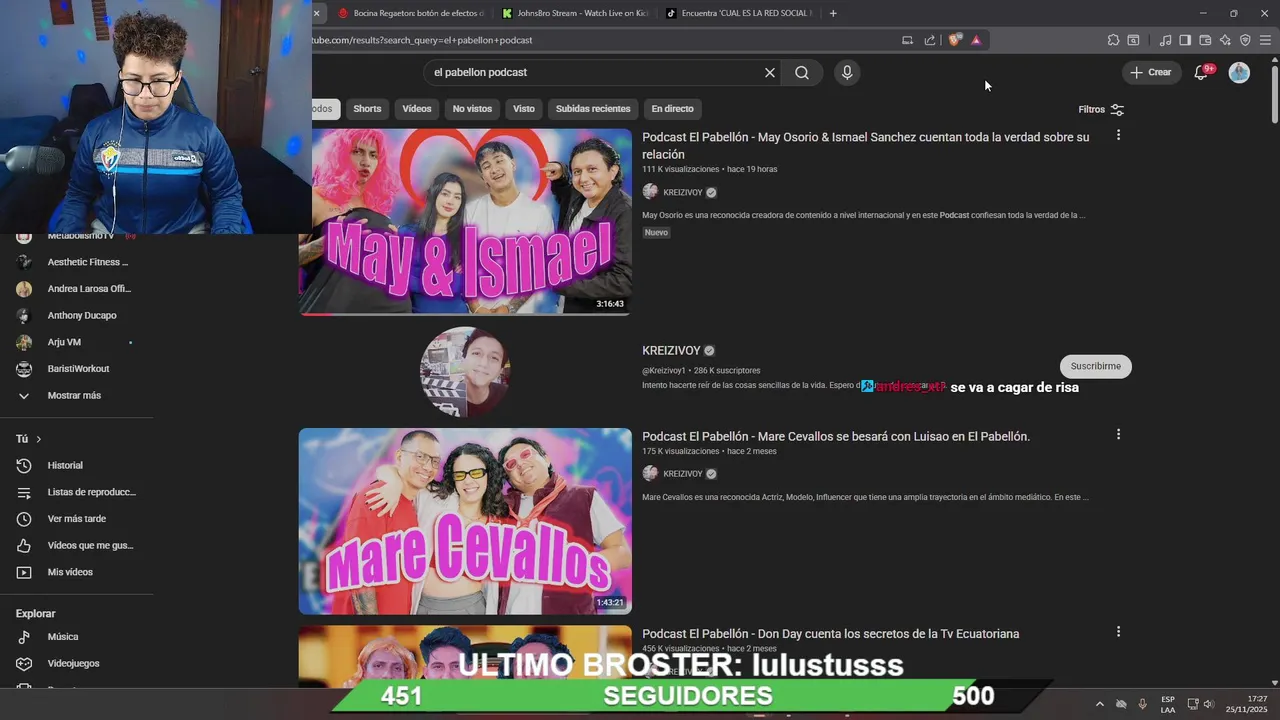The width and height of the screenshot is (1280, 720).
Task: Click the Suscribirme button
Action: 1096,366
